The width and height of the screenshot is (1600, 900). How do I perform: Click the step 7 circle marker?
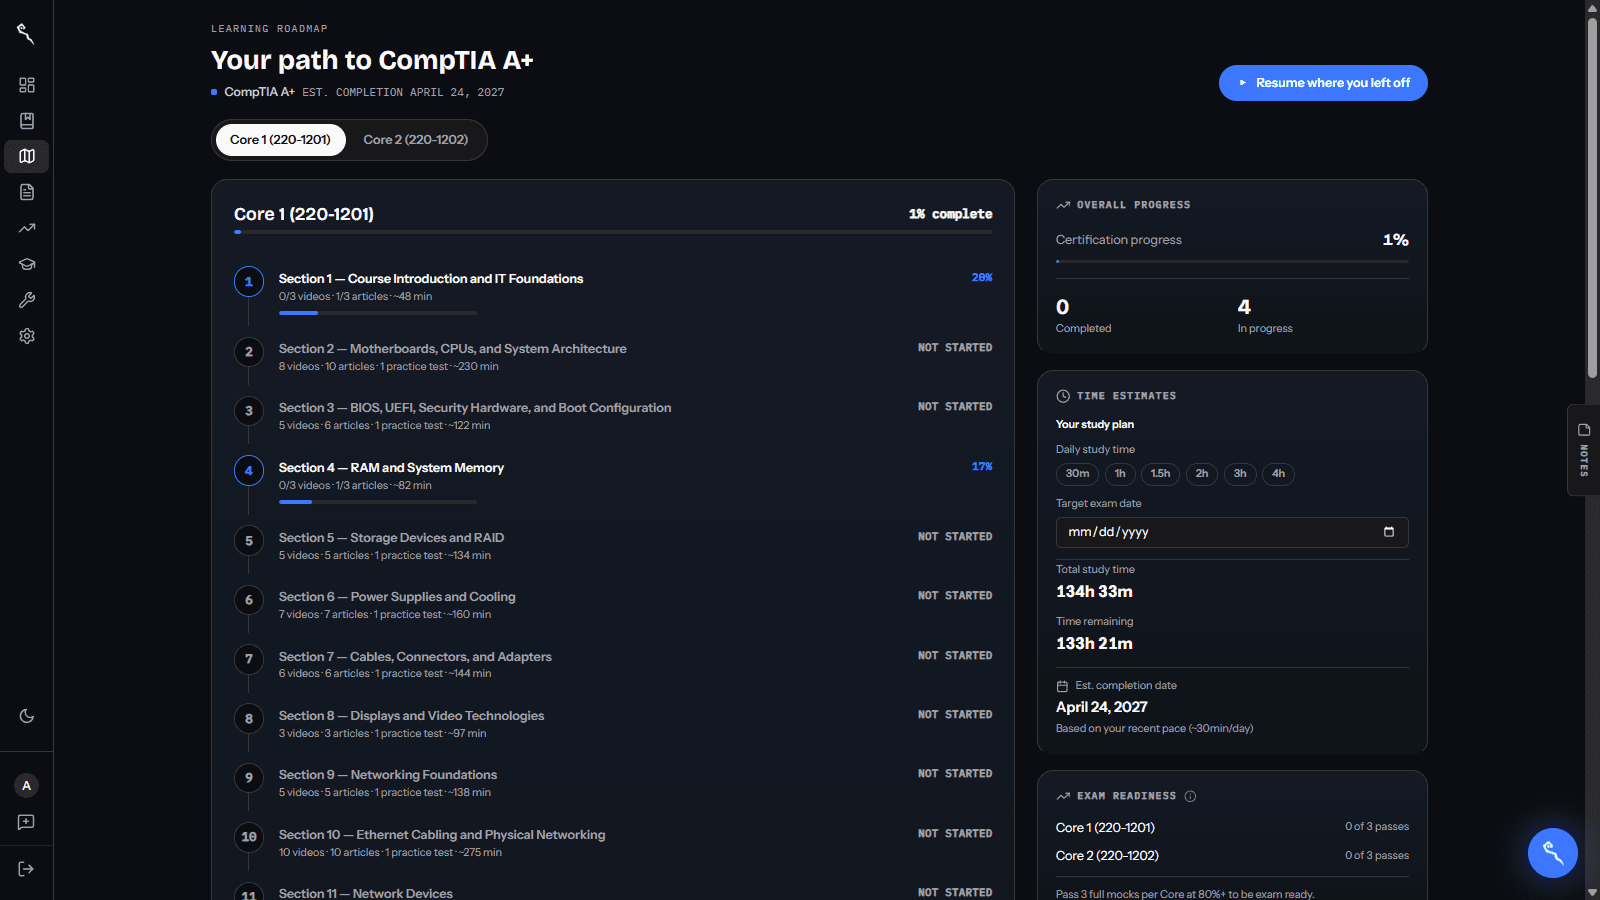click(x=249, y=659)
